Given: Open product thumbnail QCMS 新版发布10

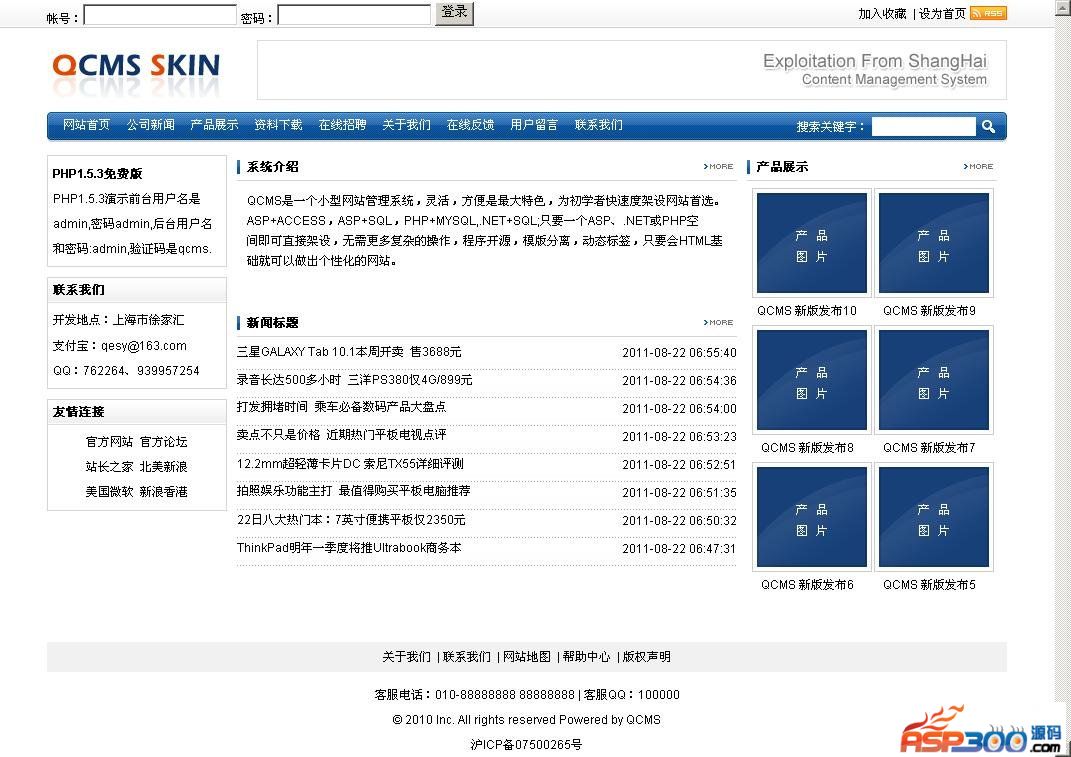Looking at the screenshot, I should point(811,243).
